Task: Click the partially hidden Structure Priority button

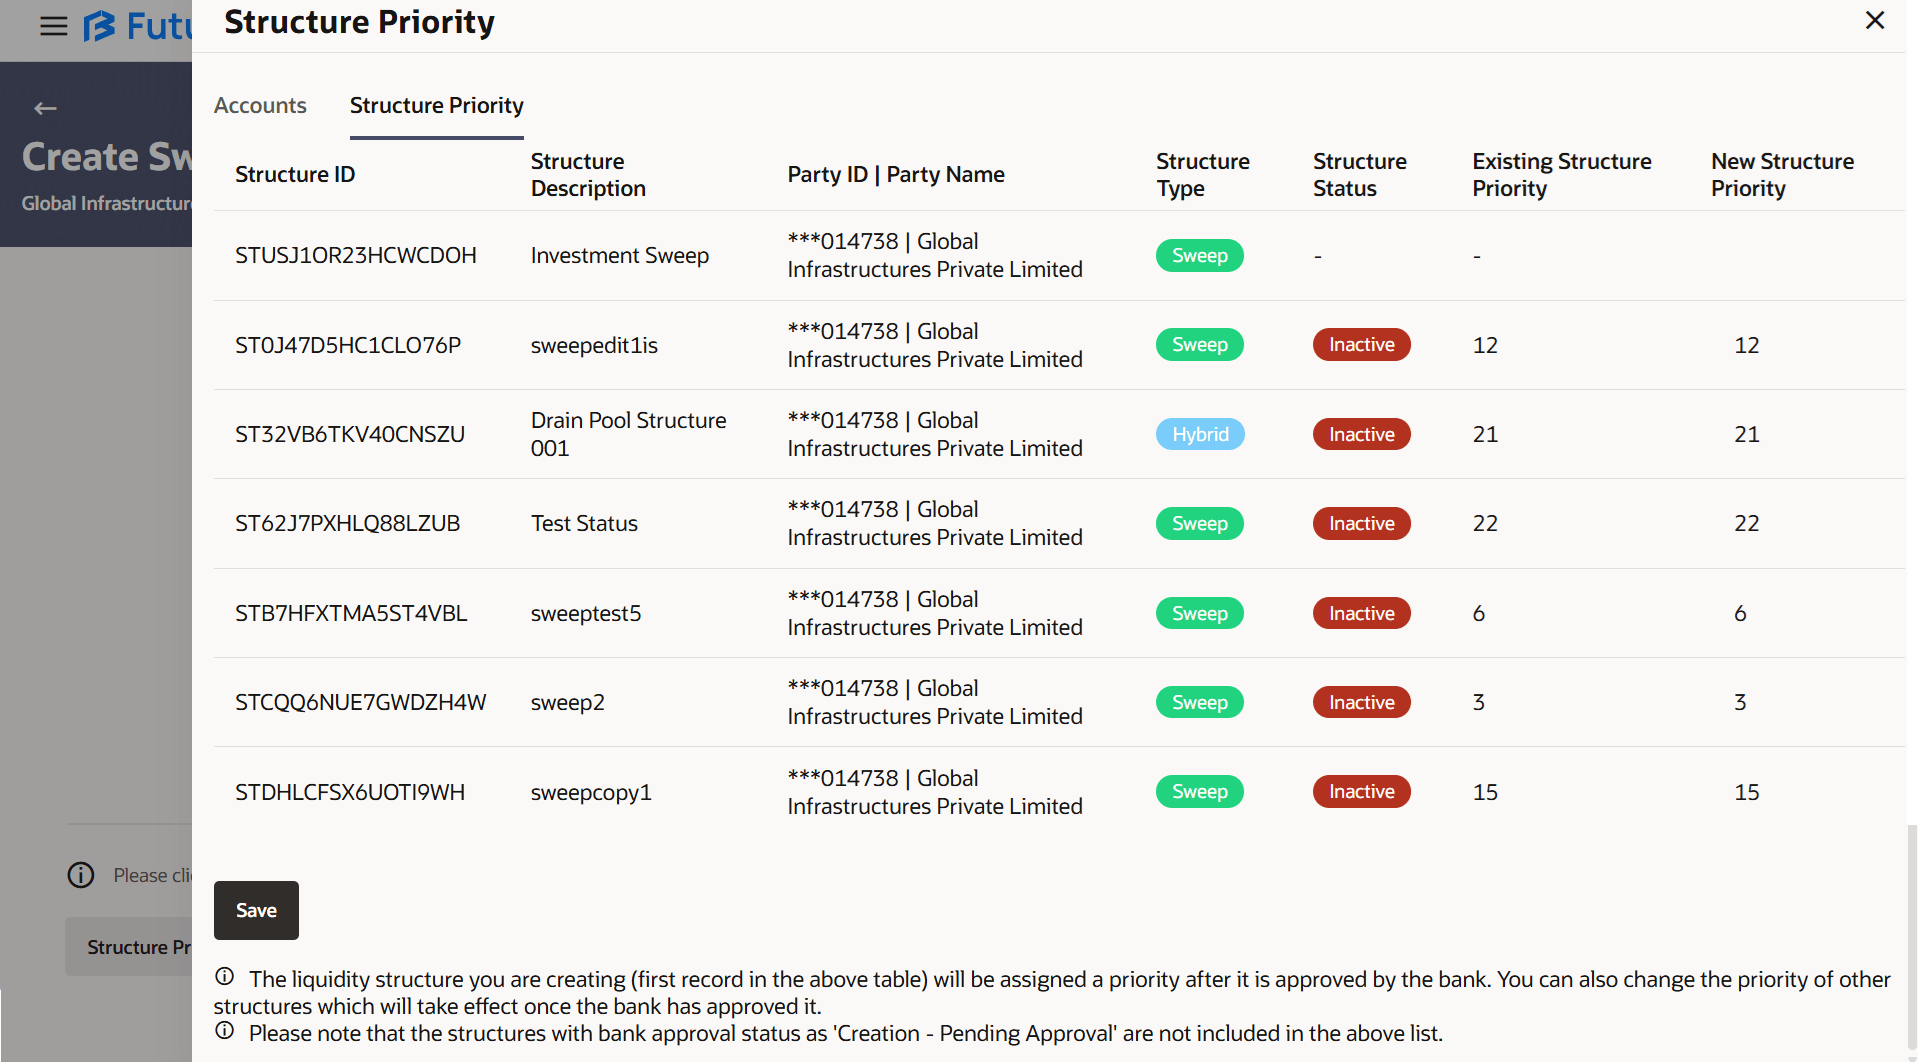Action: (130, 947)
